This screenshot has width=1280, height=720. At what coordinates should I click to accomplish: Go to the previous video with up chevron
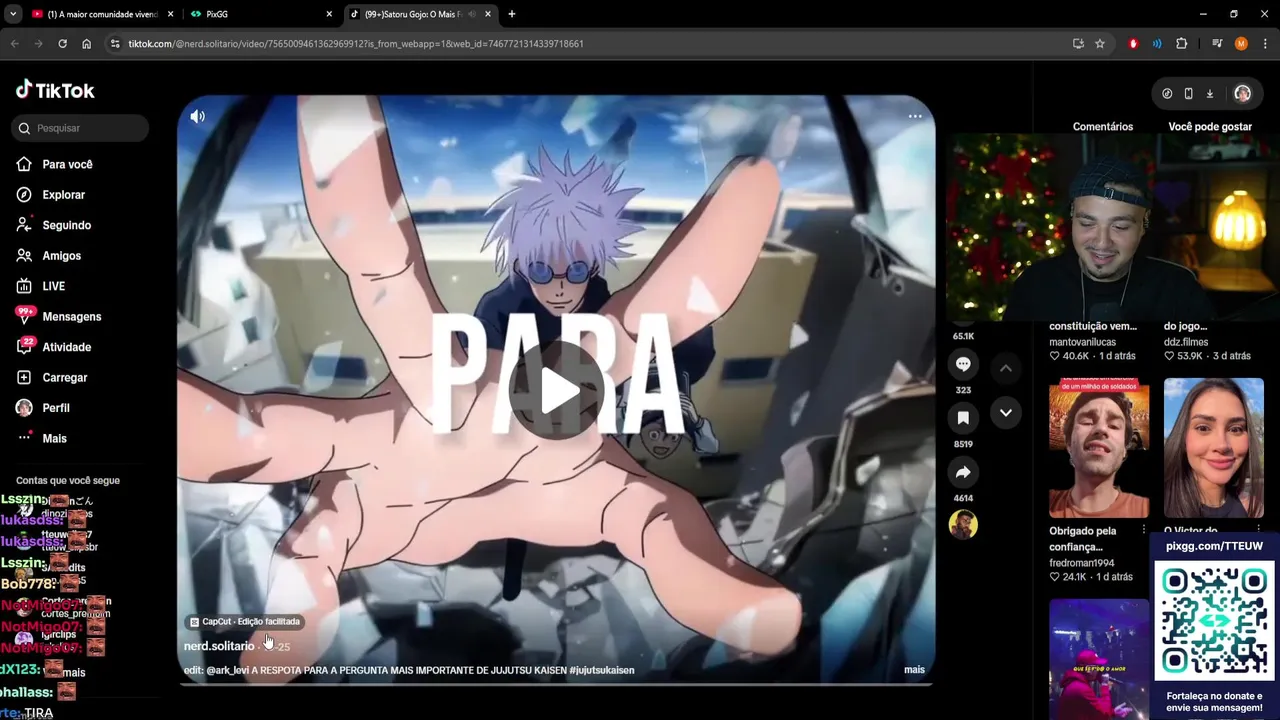(x=1006, y=368)
